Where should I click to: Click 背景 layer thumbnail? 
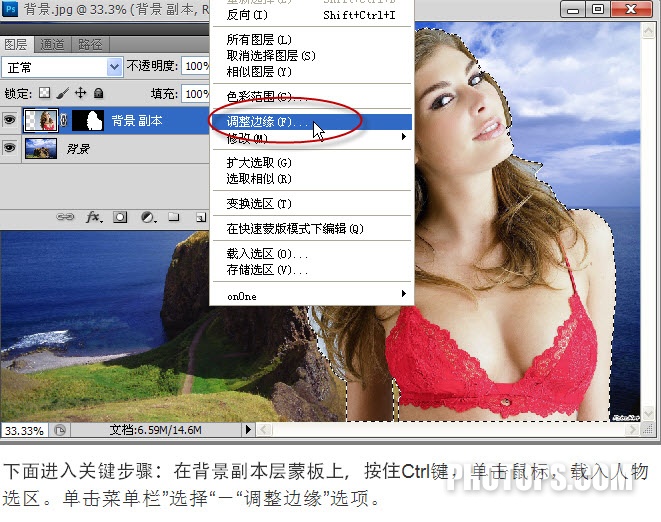pyautogui.click(x=40, y=148)
